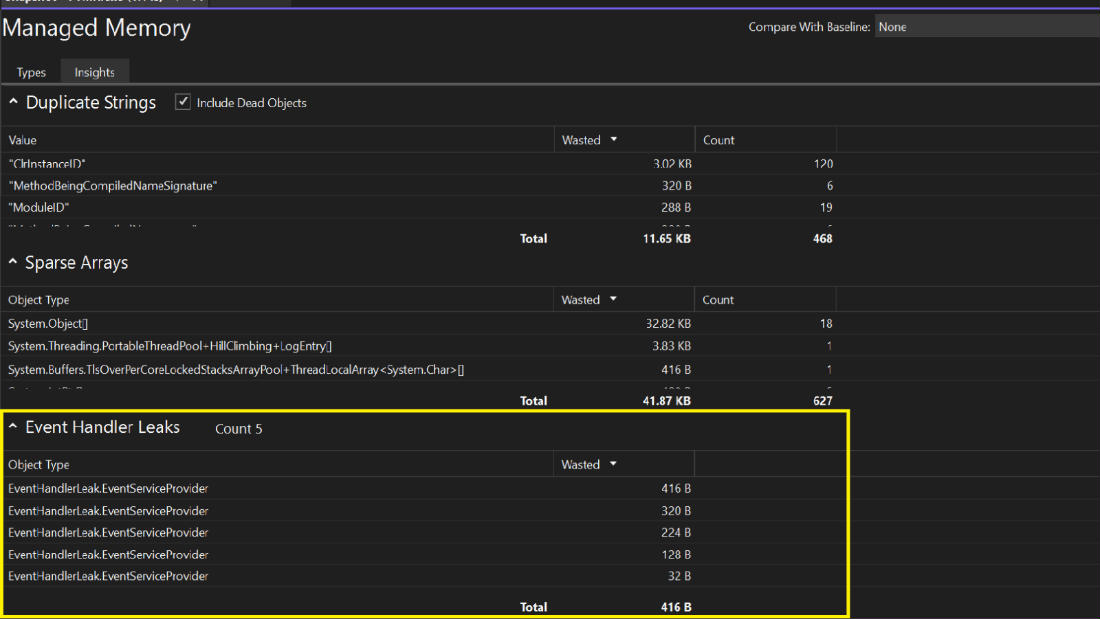Sort Sparse Arrays by Wasted column
Screen dimensions: 1100x619
coord(624,300)
